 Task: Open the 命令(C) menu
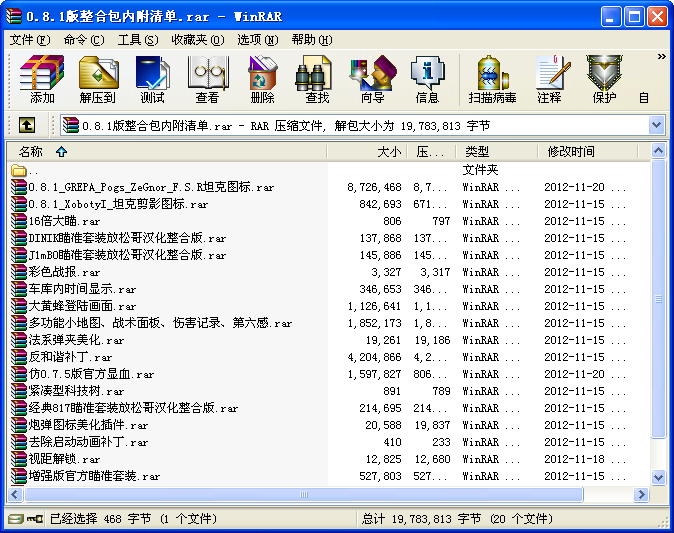(x=84, y=40)
